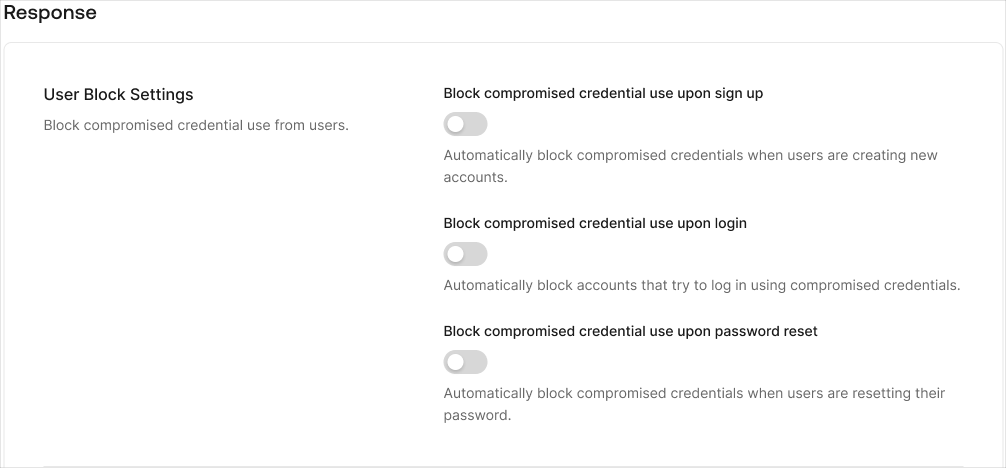Select the User Block Settings title
This screenshot has width=1006, height=468.
tap(118, 95)
